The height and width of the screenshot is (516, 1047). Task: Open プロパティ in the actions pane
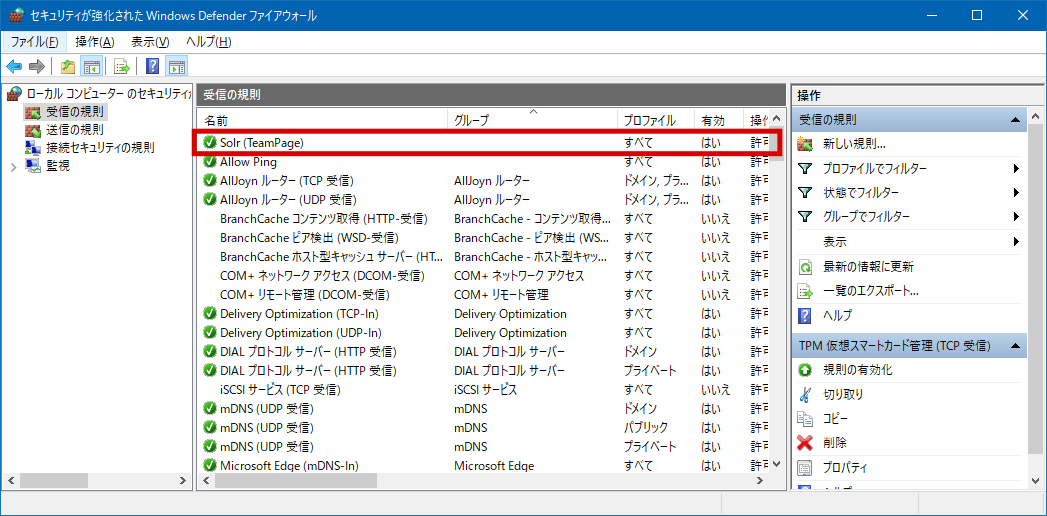click(x=845, y=467)
